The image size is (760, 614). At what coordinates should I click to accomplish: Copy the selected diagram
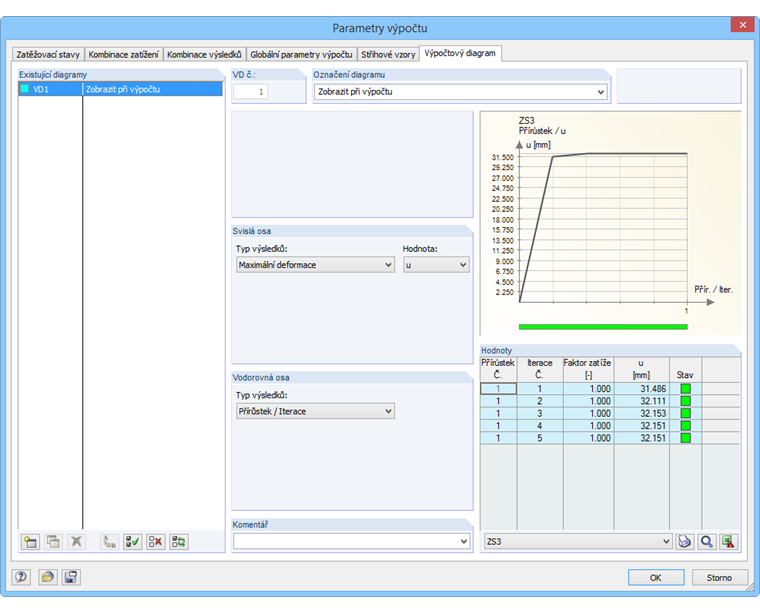(x=53, y=541)
